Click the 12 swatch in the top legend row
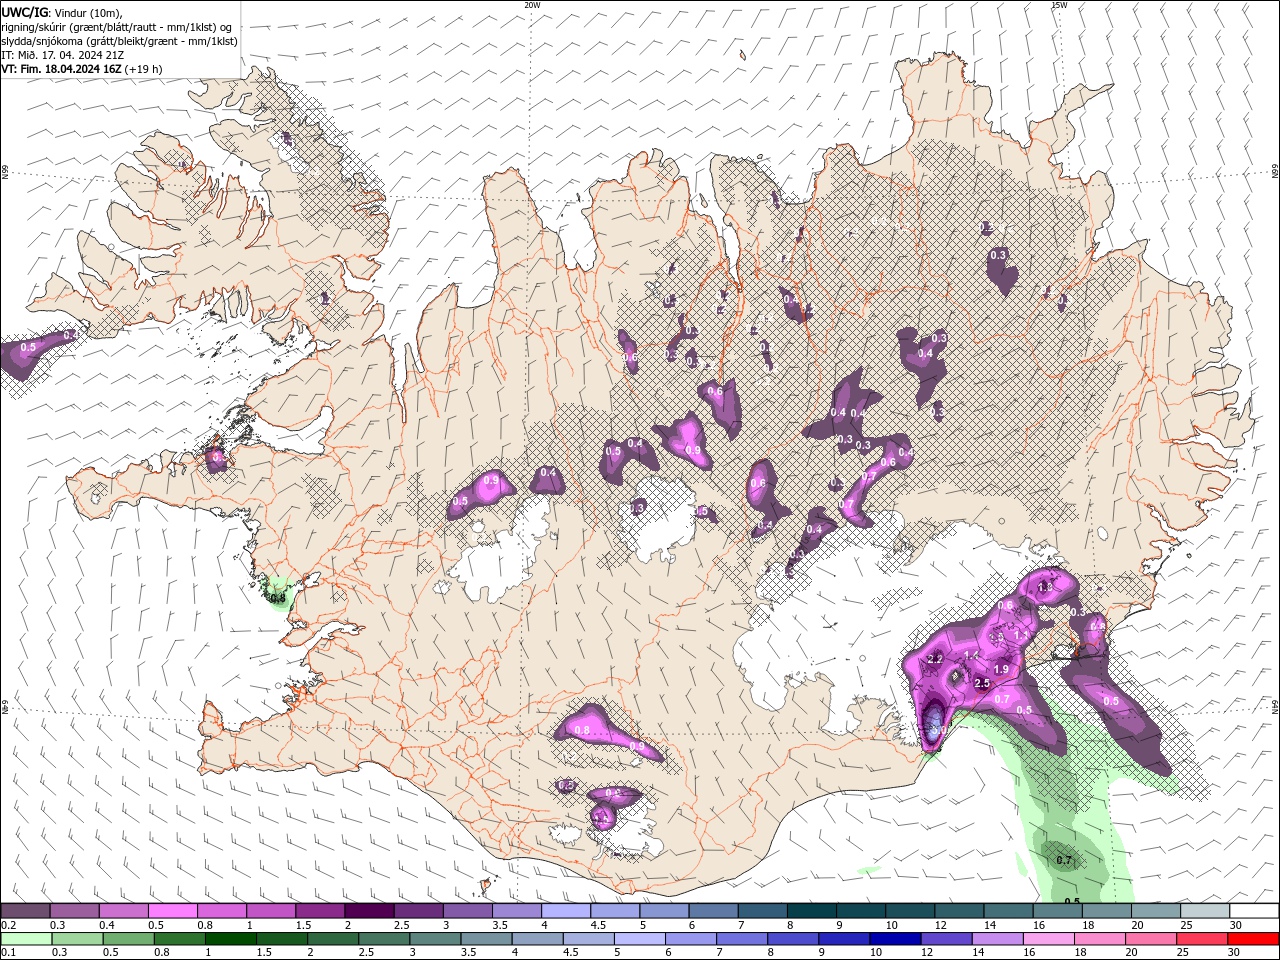Viewport: 1280px width, 960px height. tap(959, 911)
